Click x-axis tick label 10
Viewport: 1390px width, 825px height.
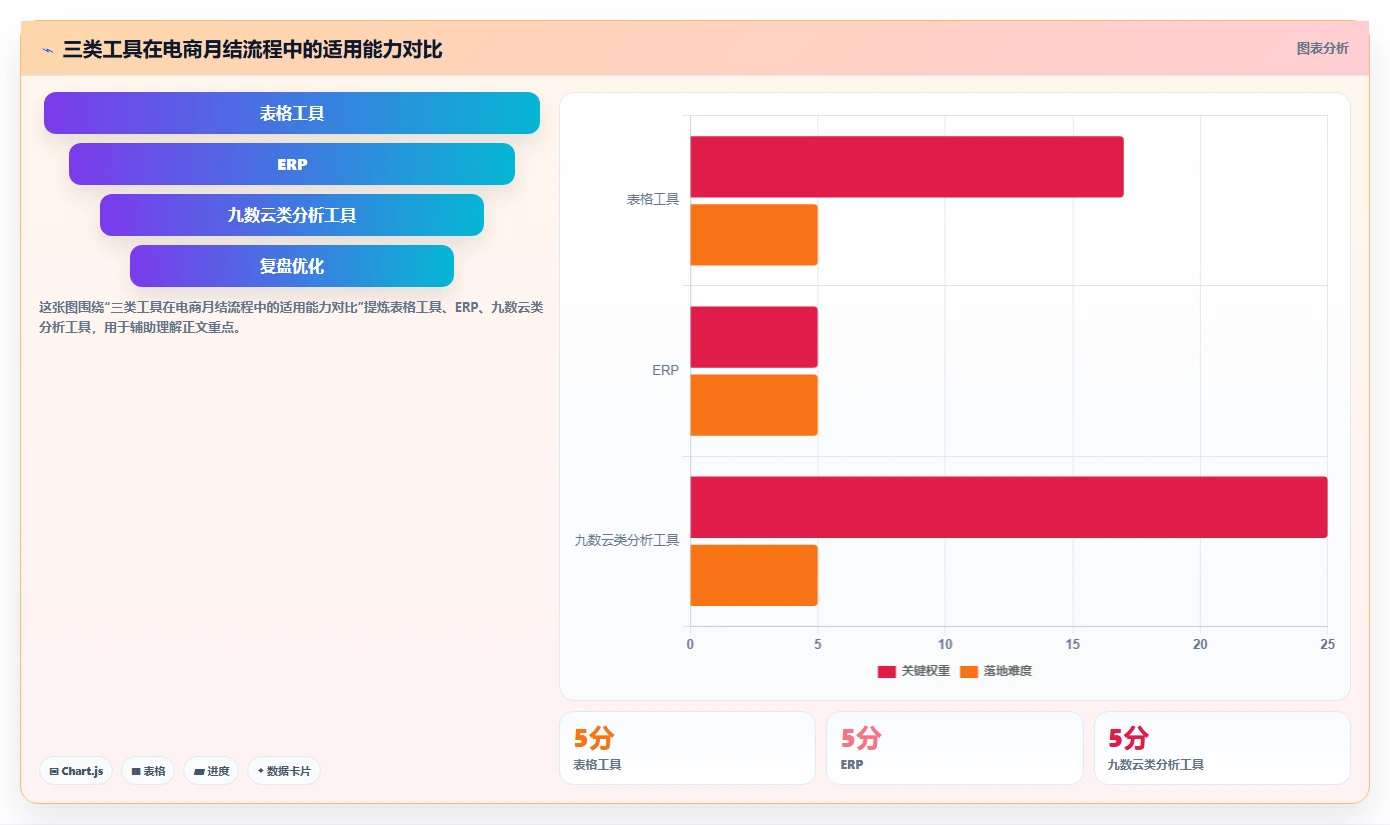[x=945, y=645]
